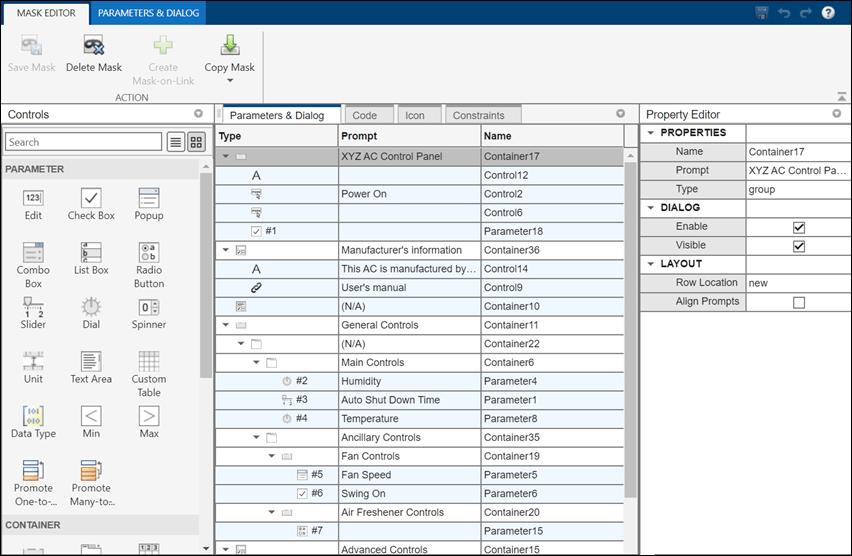
Task: Pick the Combo Box control icon
Action: point(33,253)
